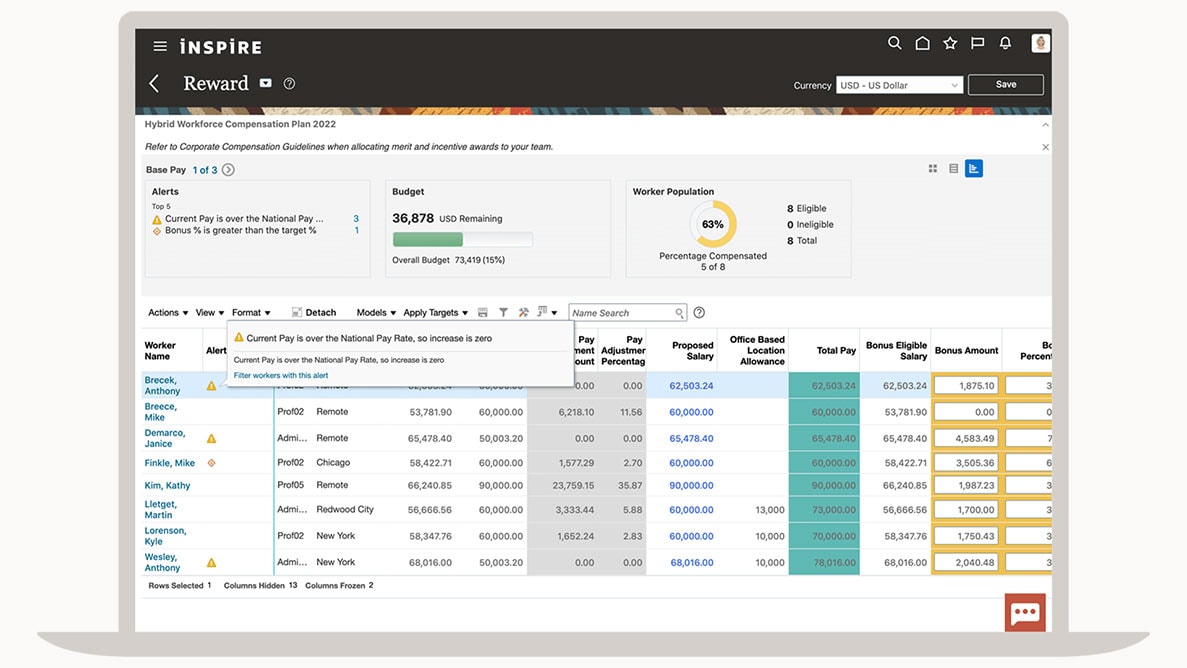
Task: Open the notifications bell
Action: [x=1005, y=43]
